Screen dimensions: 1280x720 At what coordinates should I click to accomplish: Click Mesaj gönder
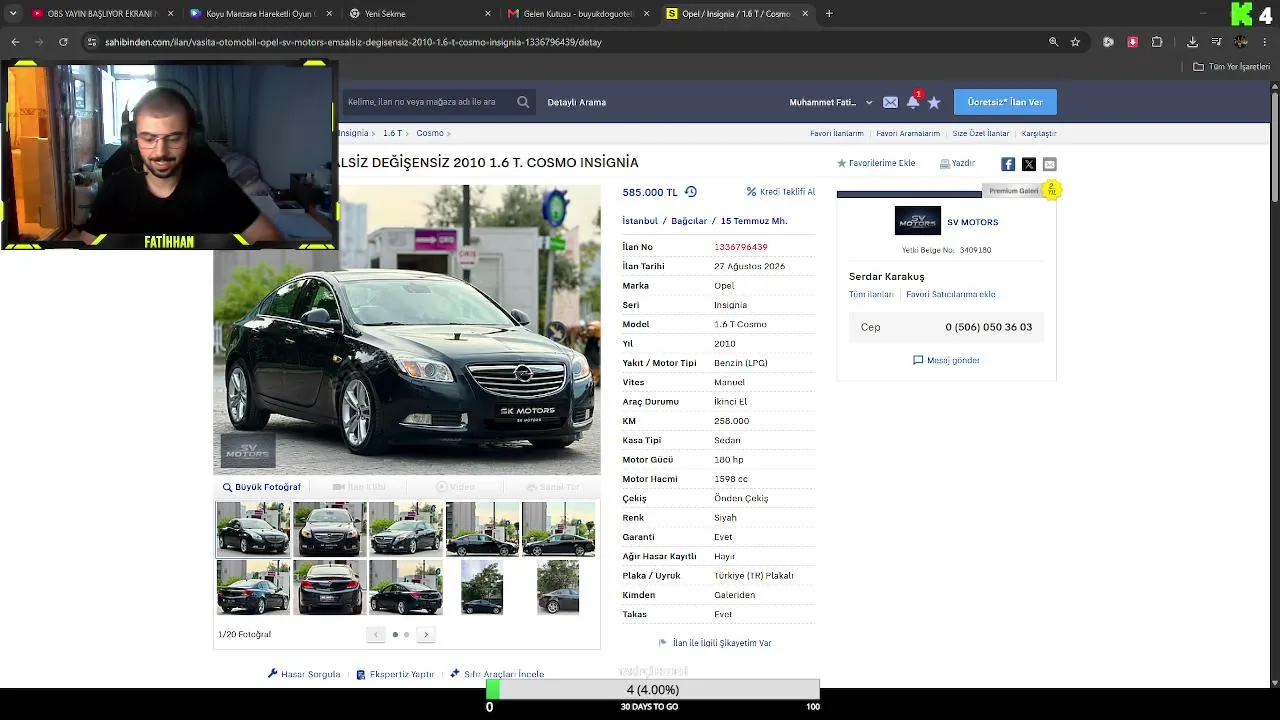946,360
